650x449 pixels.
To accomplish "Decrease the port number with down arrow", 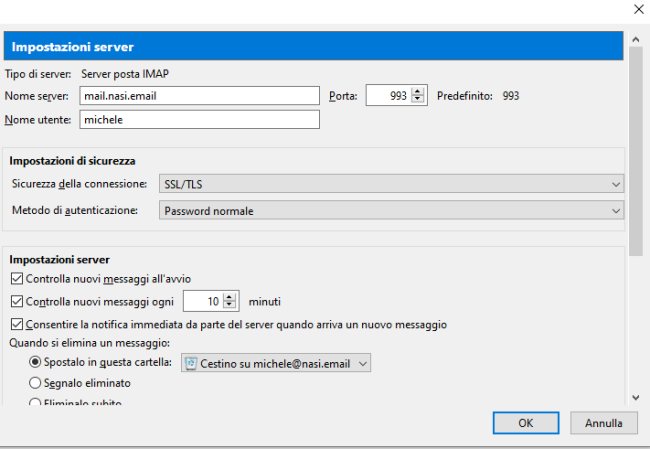I will pos(417,100).
